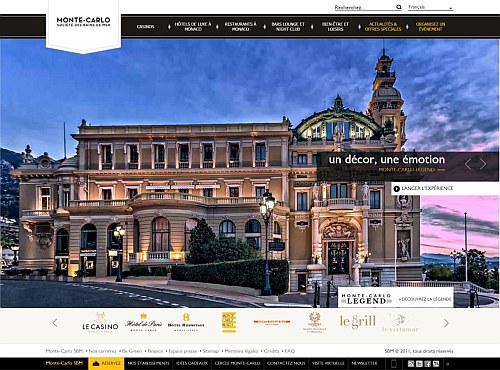Click the YouTube icon in footer
The image size is (500, 370).
(436, 364)
